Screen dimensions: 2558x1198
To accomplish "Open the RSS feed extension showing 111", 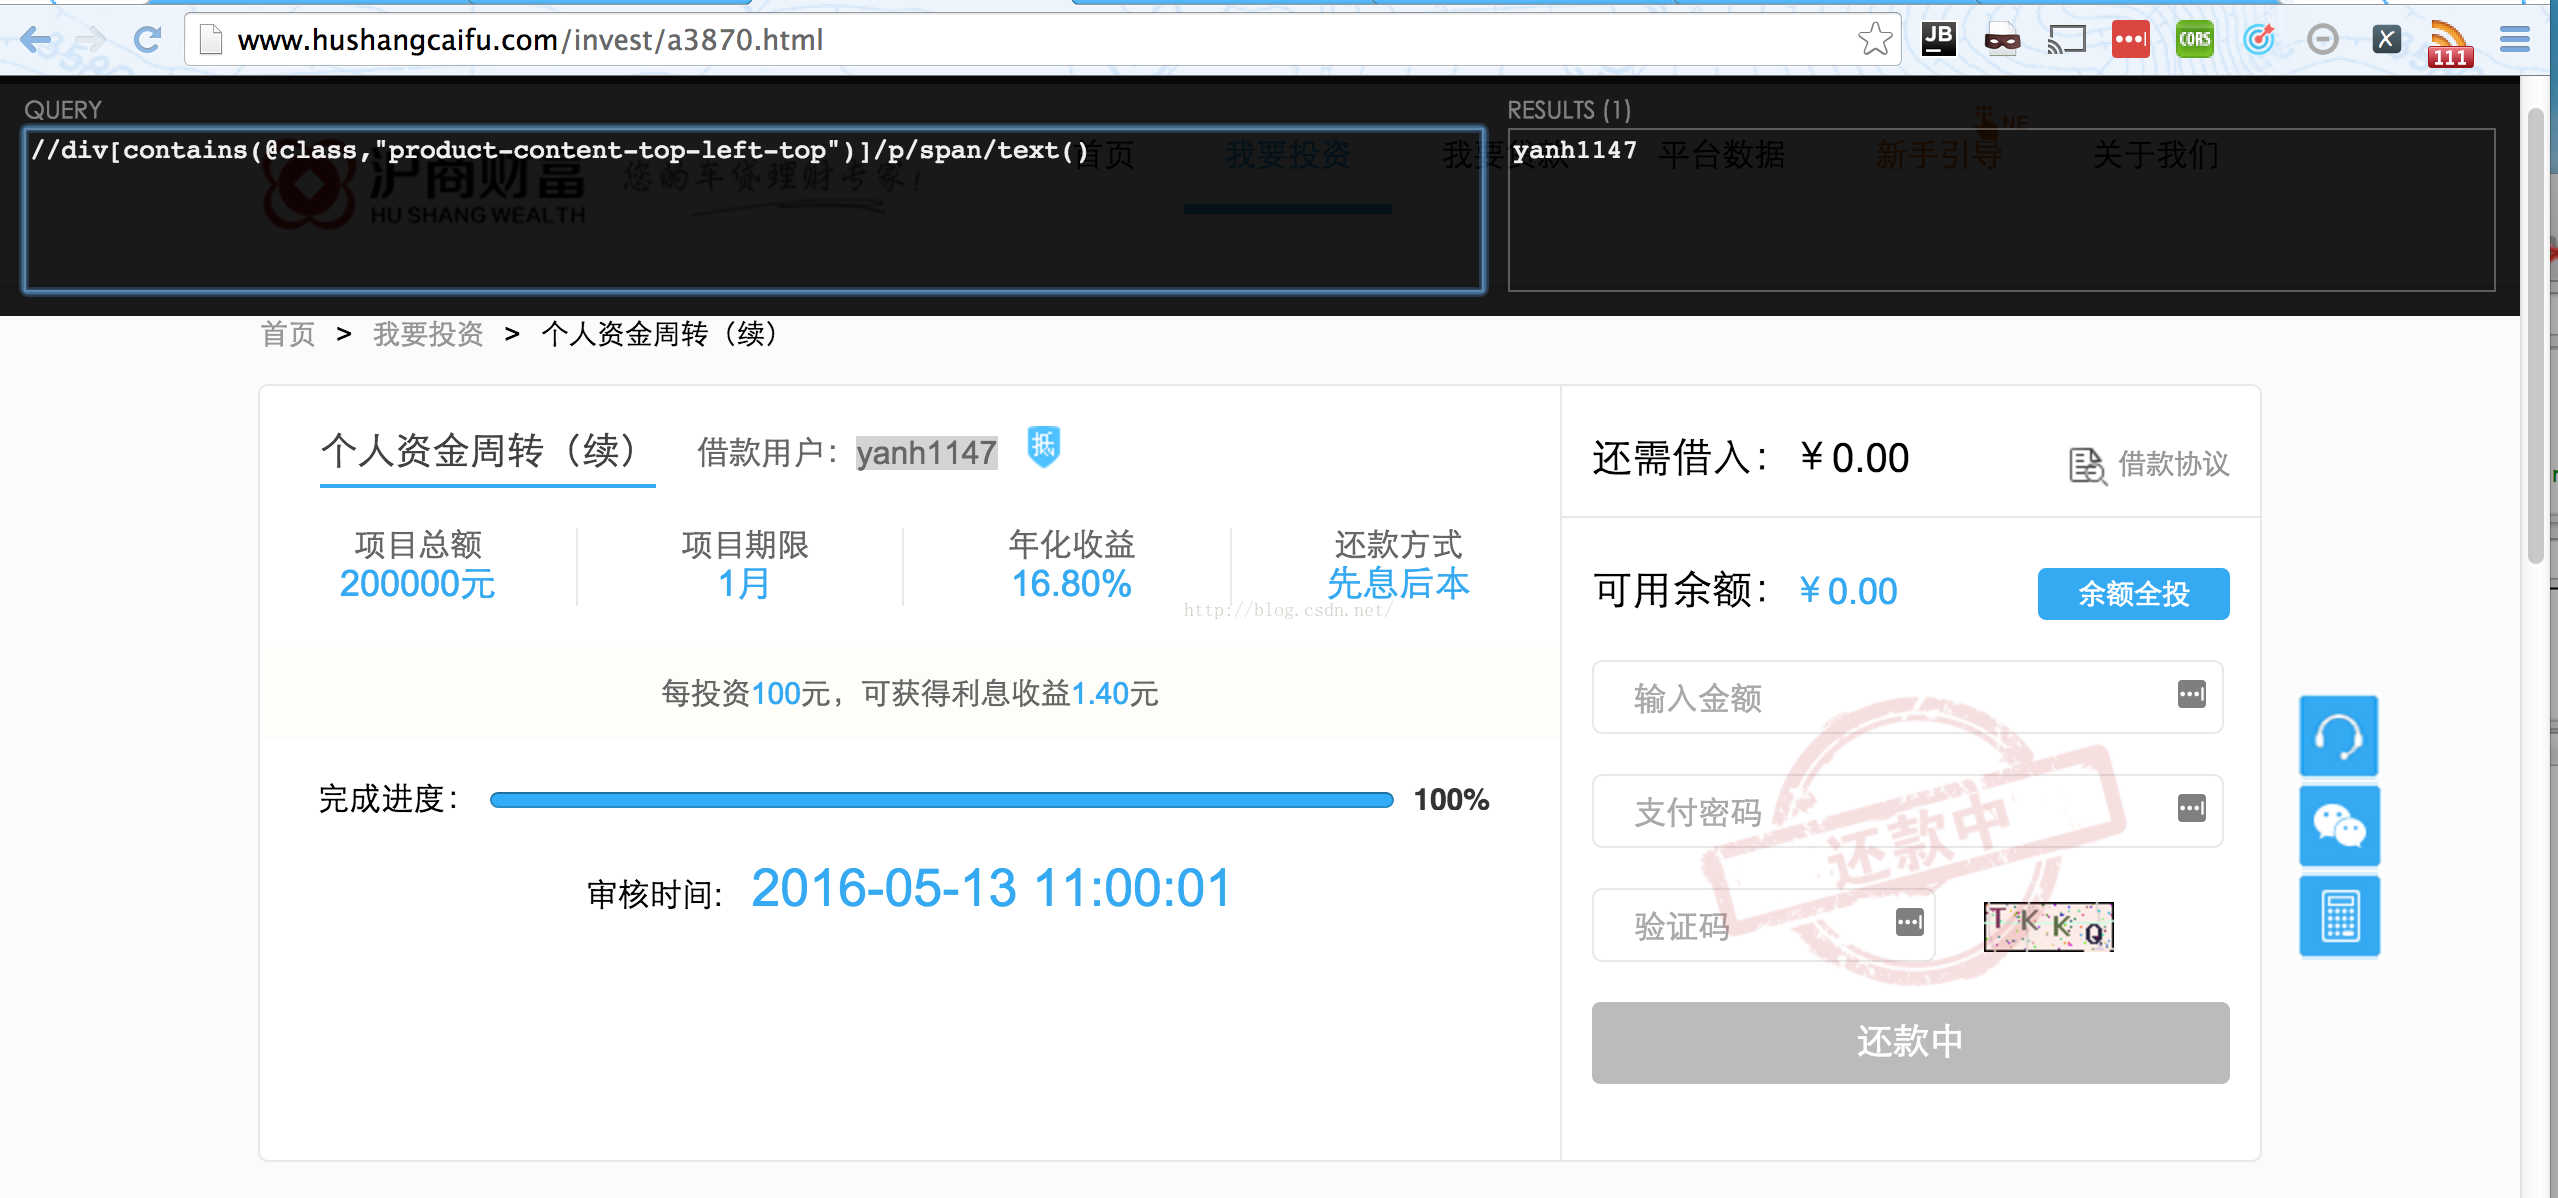I will coord(2450,44).
